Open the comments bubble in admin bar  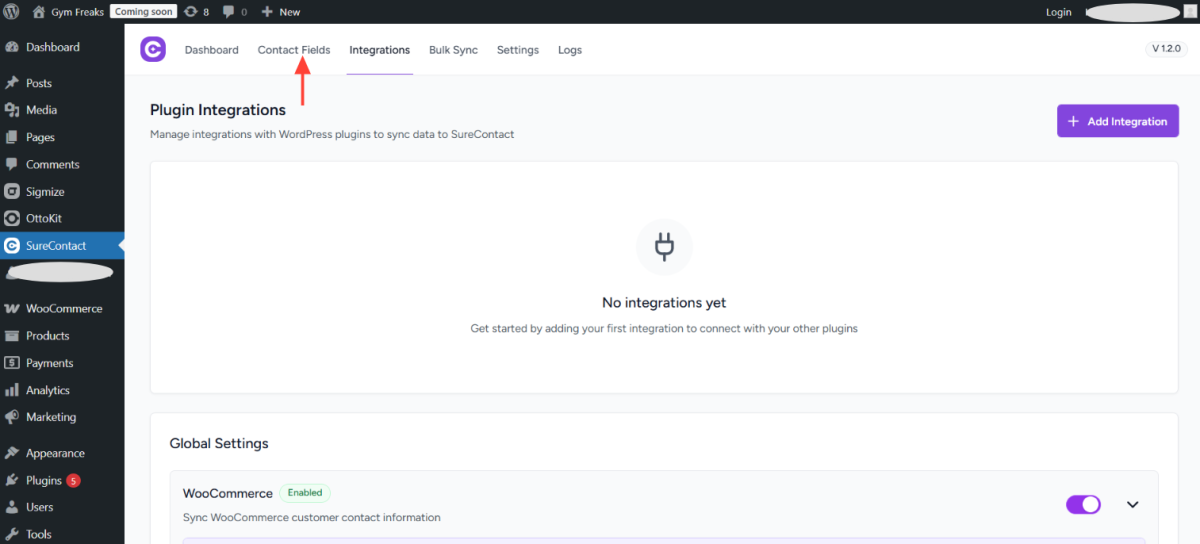pos(235,12)
